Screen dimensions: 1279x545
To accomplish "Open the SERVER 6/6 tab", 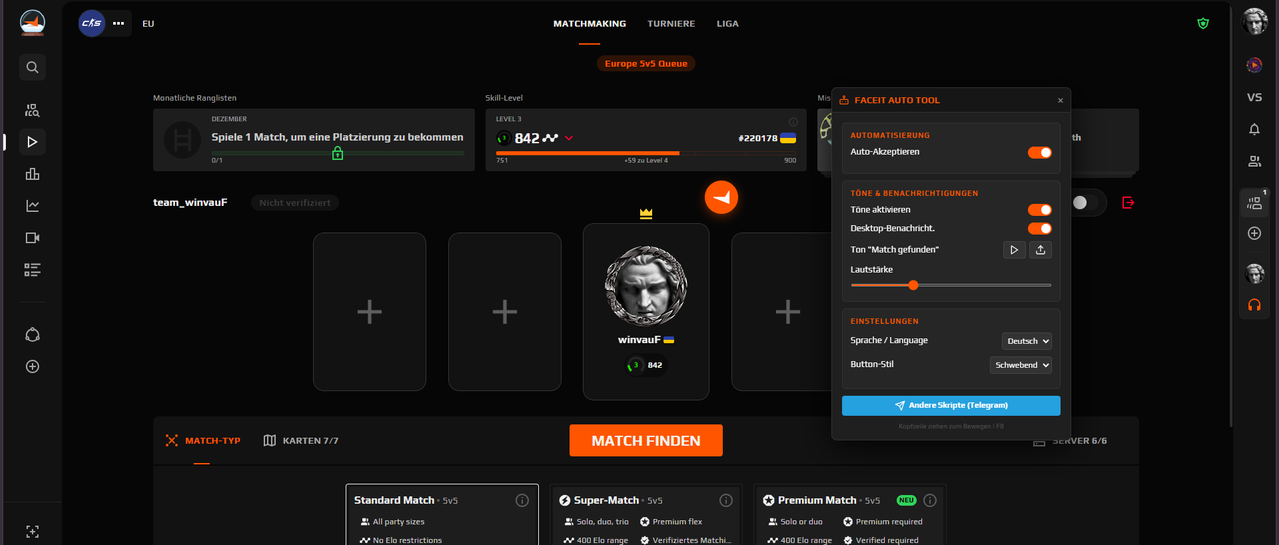I will [x=1070, y=440].
